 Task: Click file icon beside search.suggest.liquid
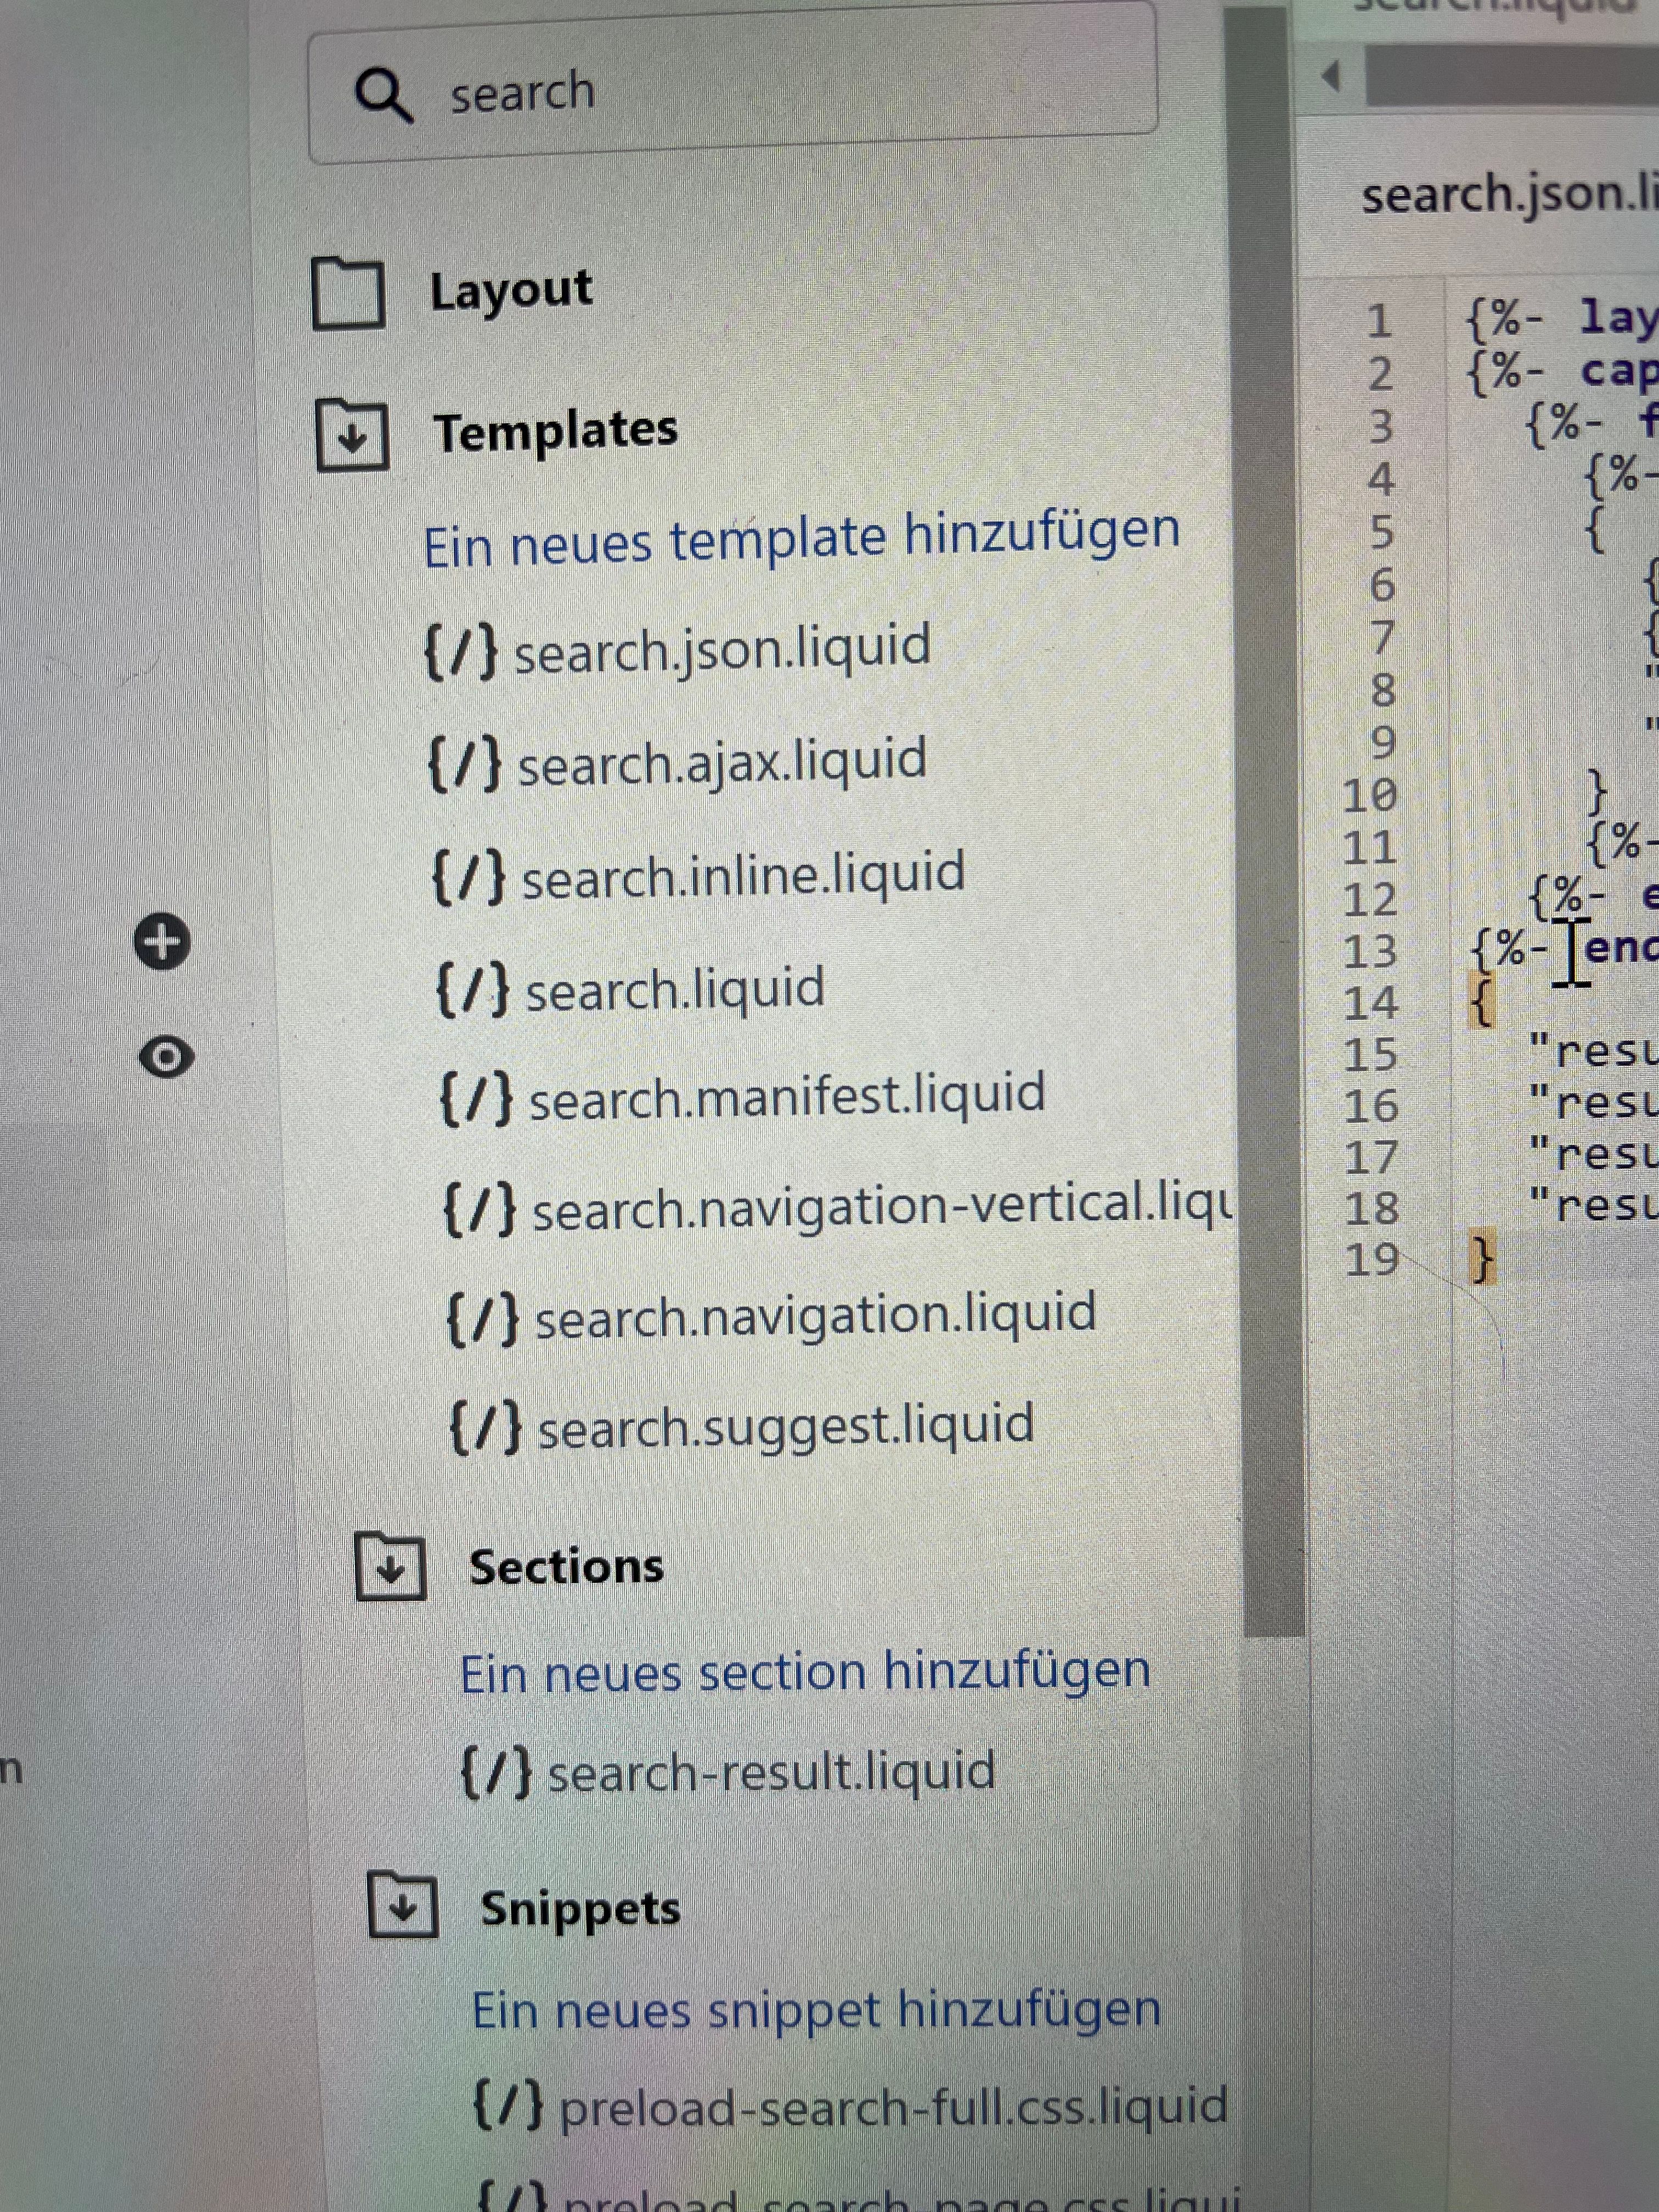485,1427
